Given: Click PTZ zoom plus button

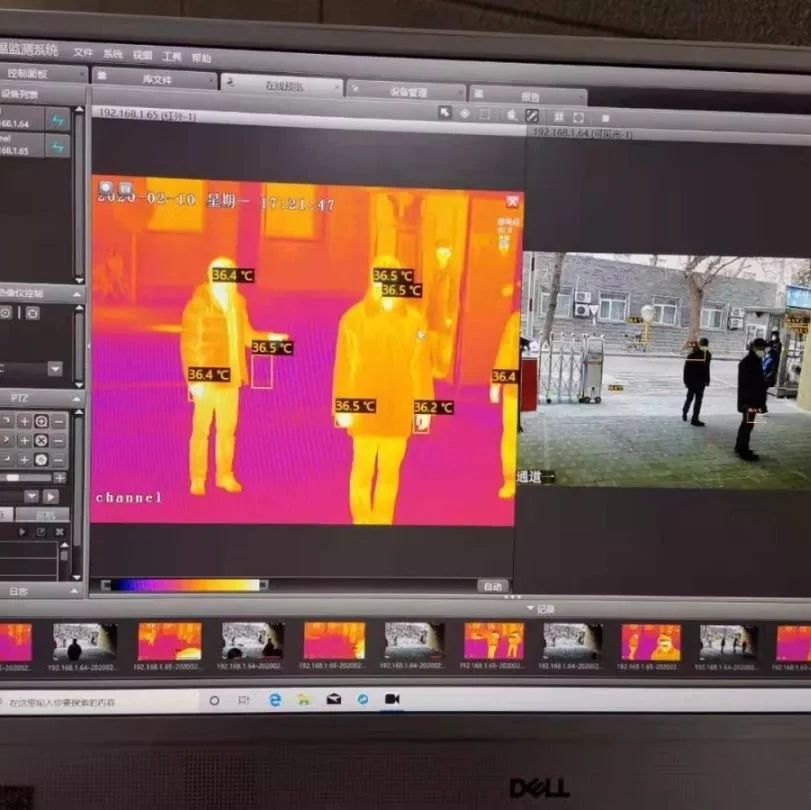Looking at the screenshot, I should point(24,422).
